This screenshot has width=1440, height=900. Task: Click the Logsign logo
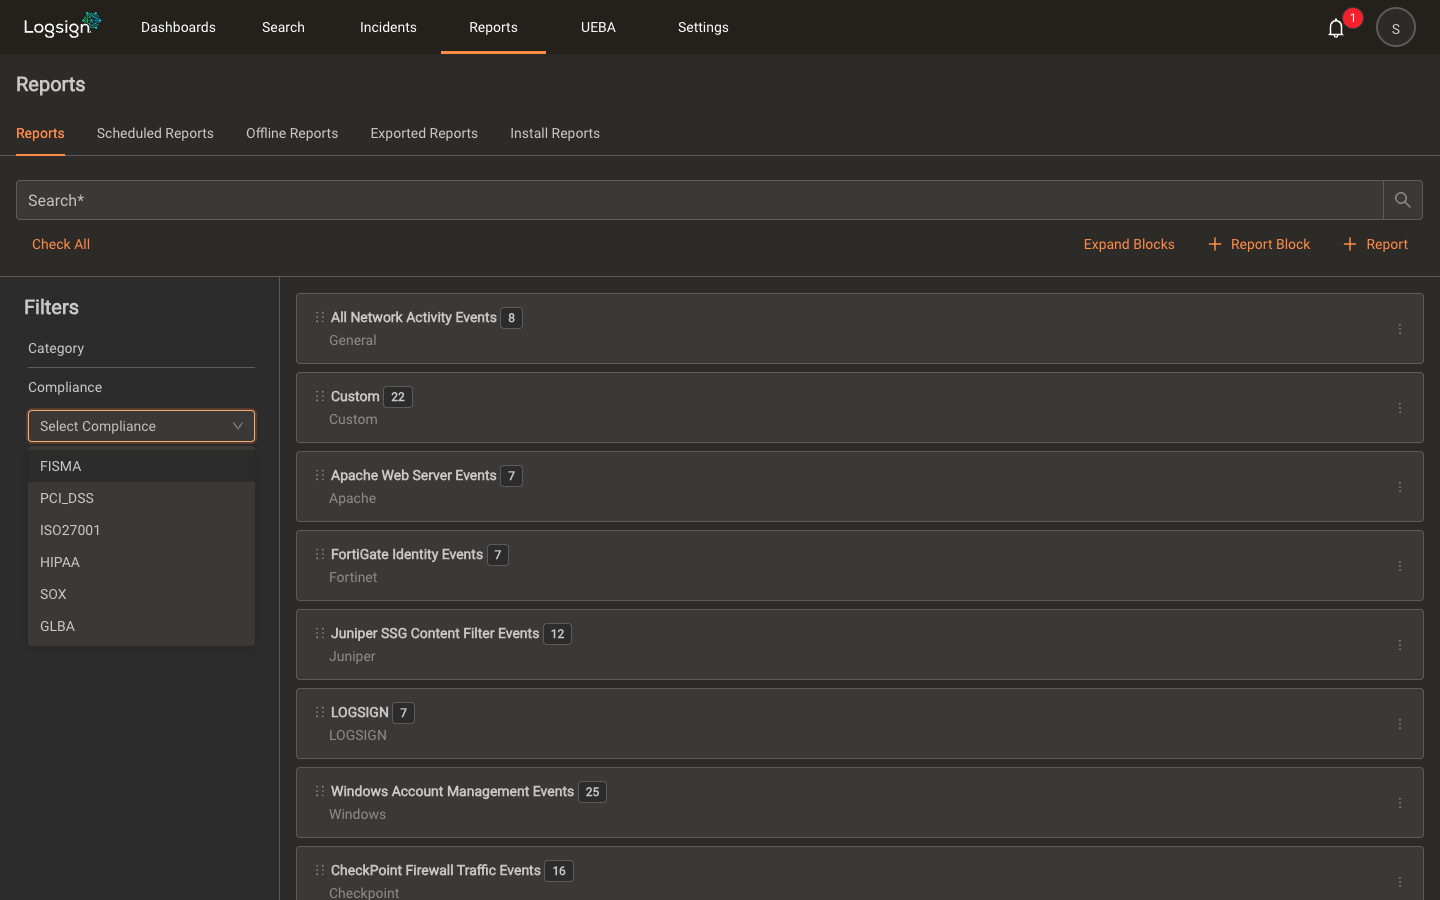point(62,26)
